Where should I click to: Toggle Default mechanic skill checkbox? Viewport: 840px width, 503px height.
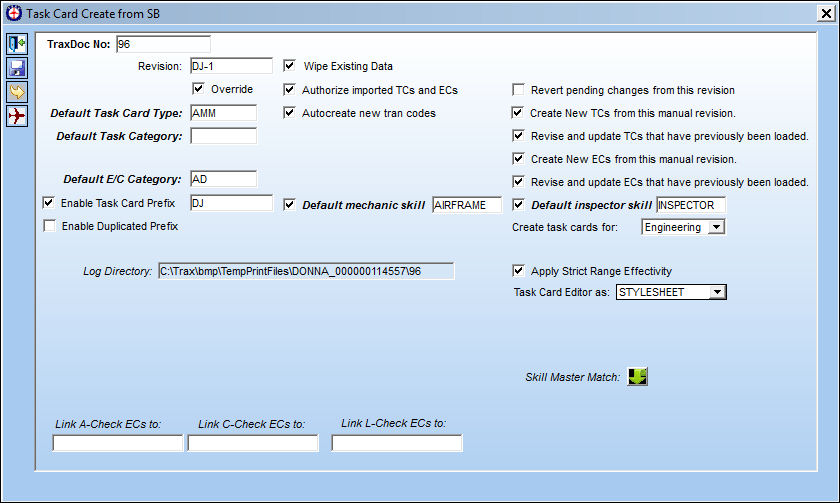pos(289,205)
